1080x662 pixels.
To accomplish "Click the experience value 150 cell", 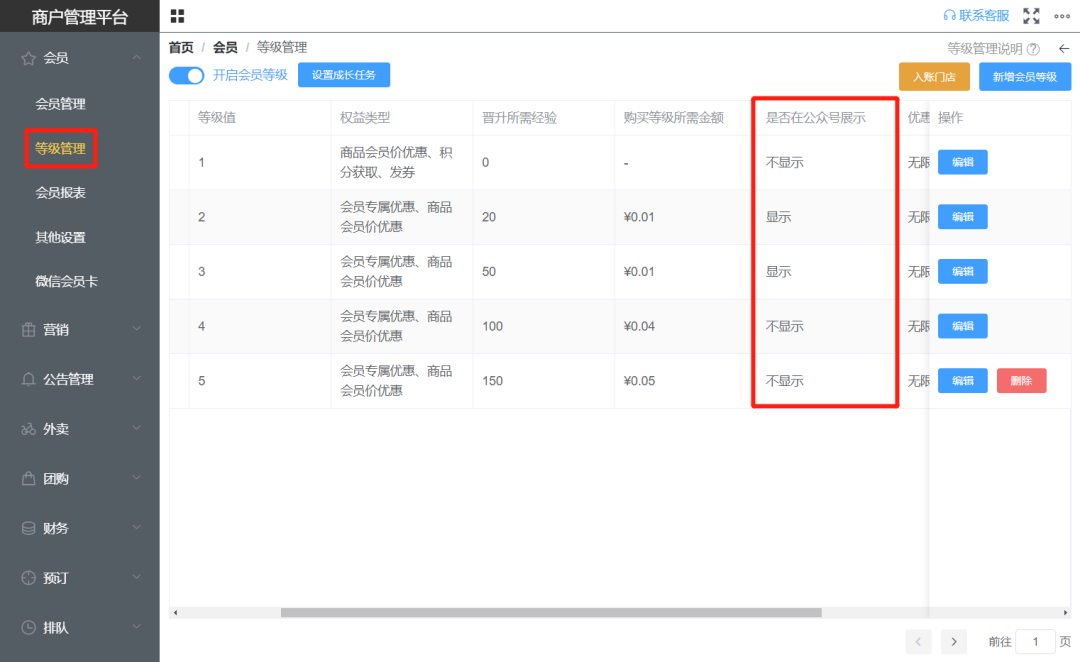I will (492, 381).
